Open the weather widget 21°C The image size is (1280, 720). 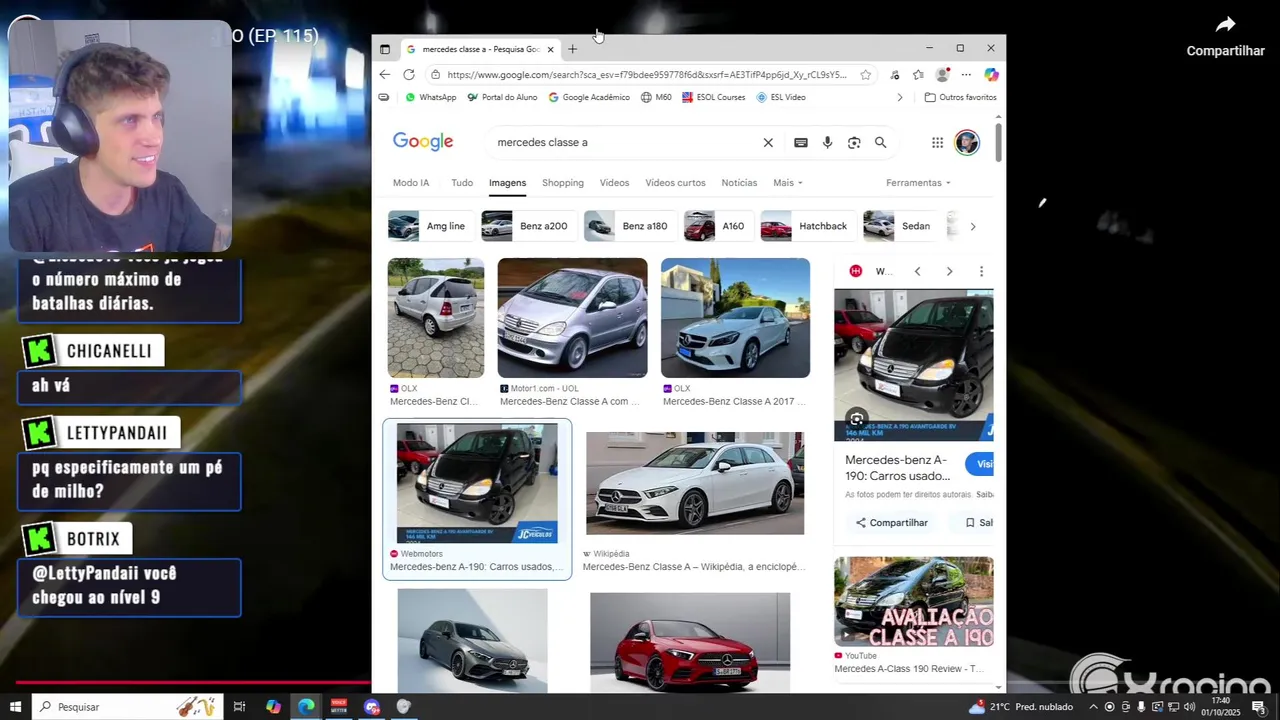click(x=1021, y=707)
